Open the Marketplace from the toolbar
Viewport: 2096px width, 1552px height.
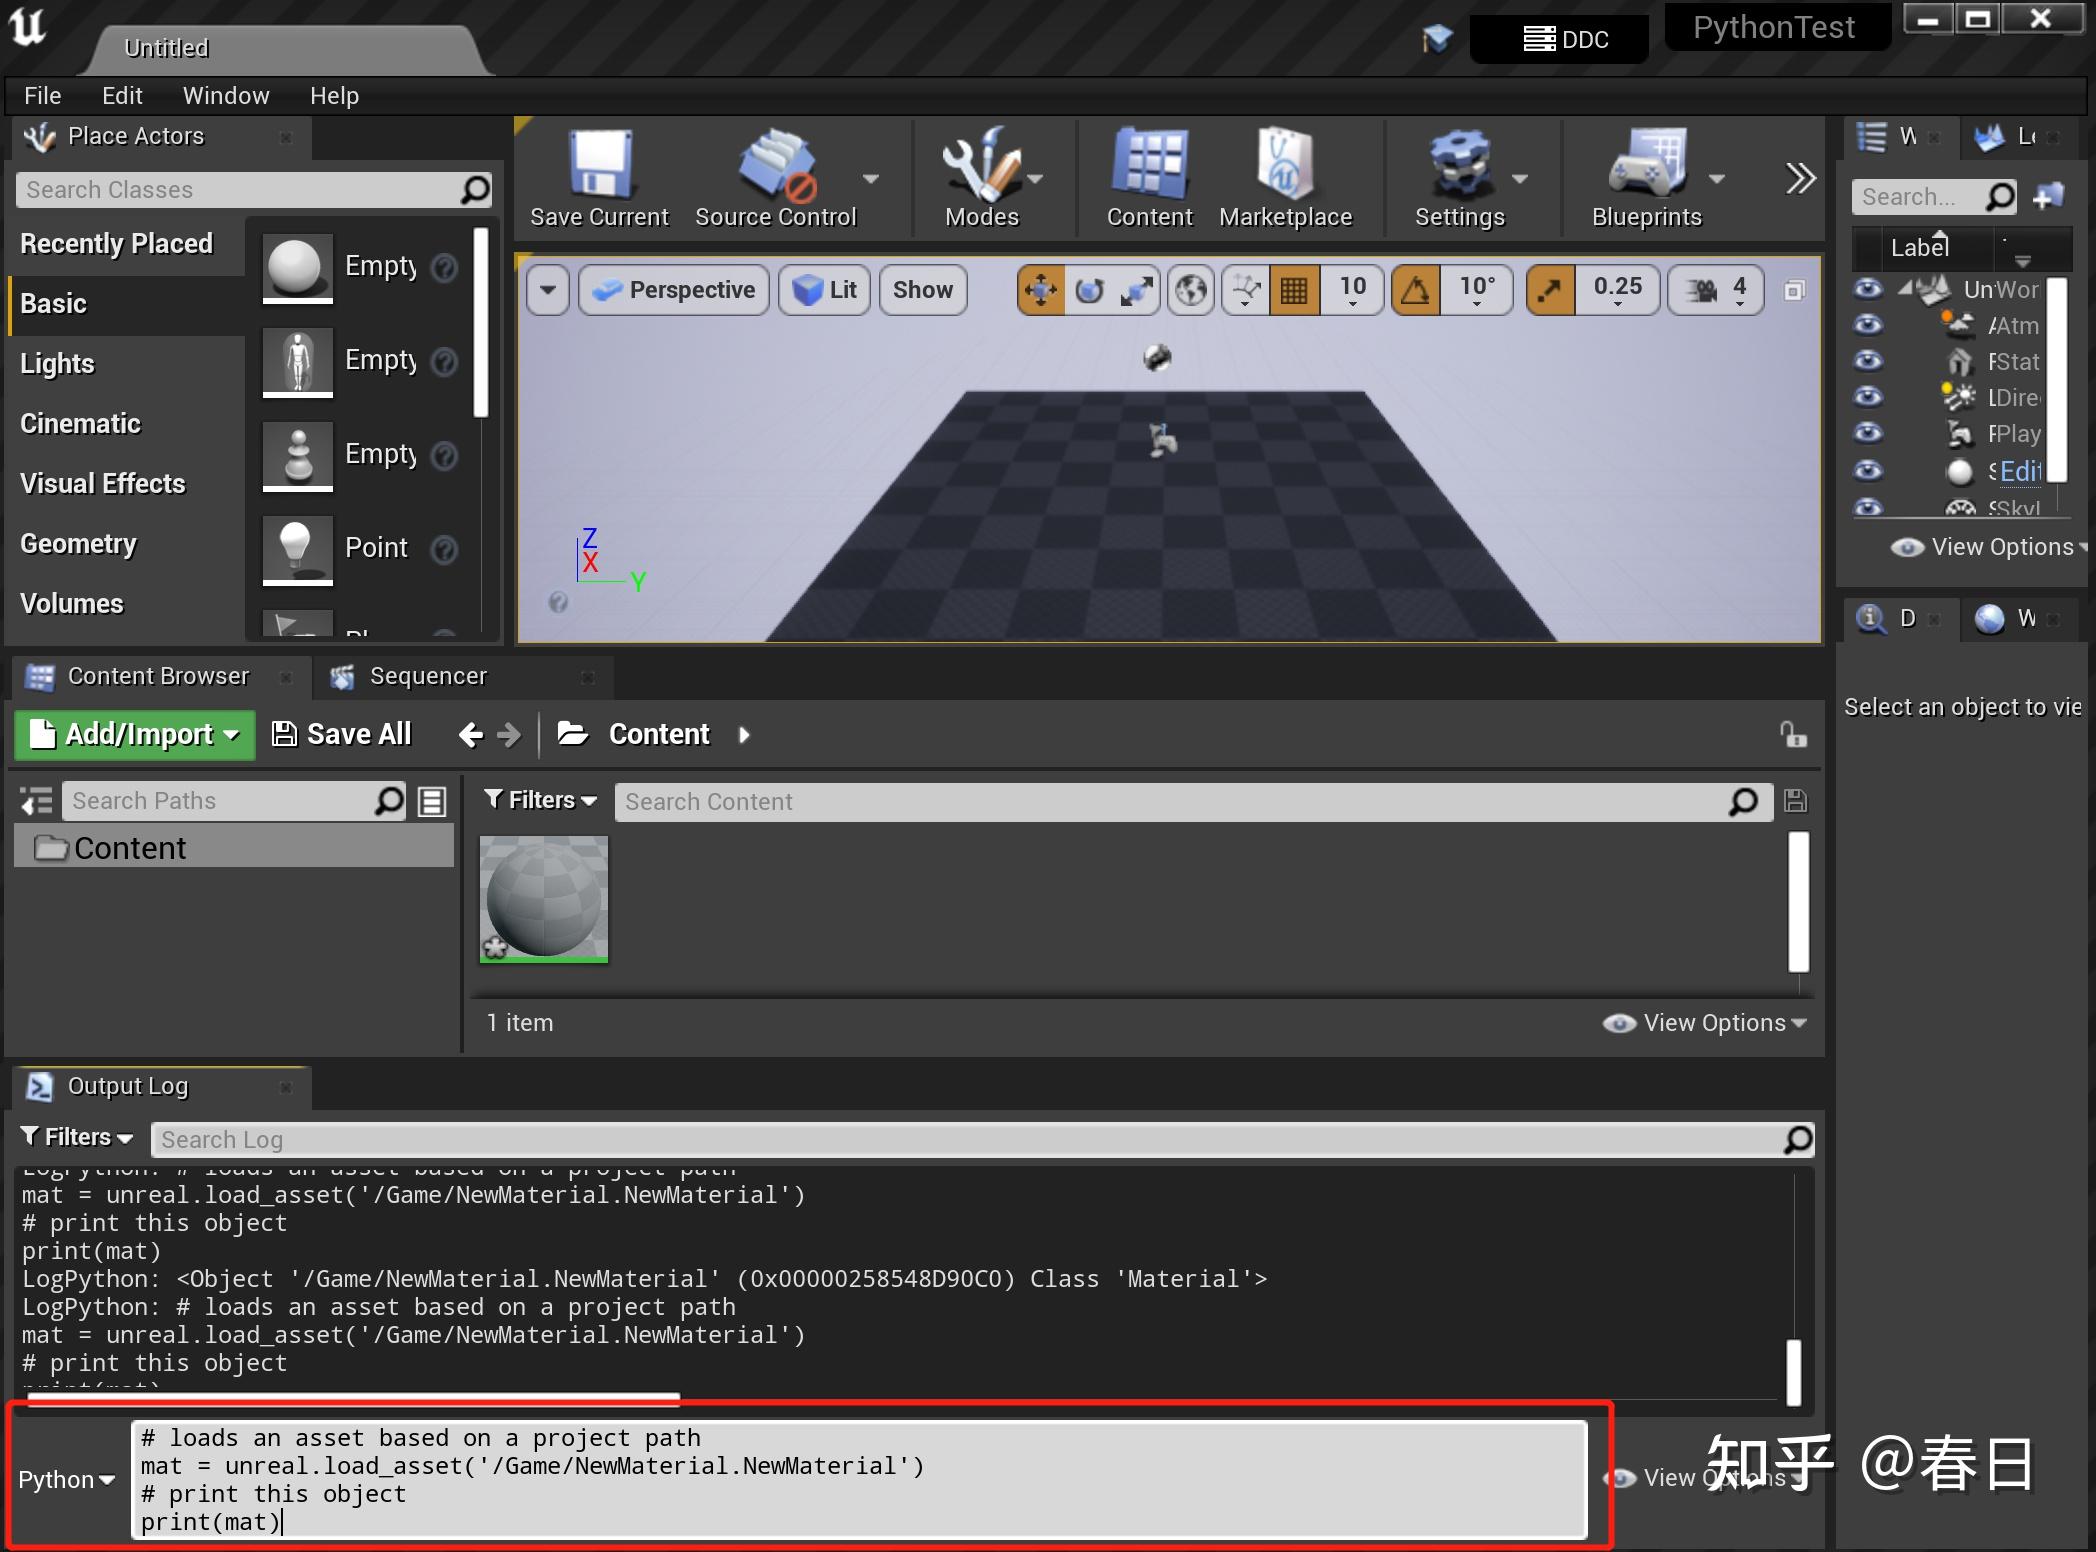coord(1284,178)
